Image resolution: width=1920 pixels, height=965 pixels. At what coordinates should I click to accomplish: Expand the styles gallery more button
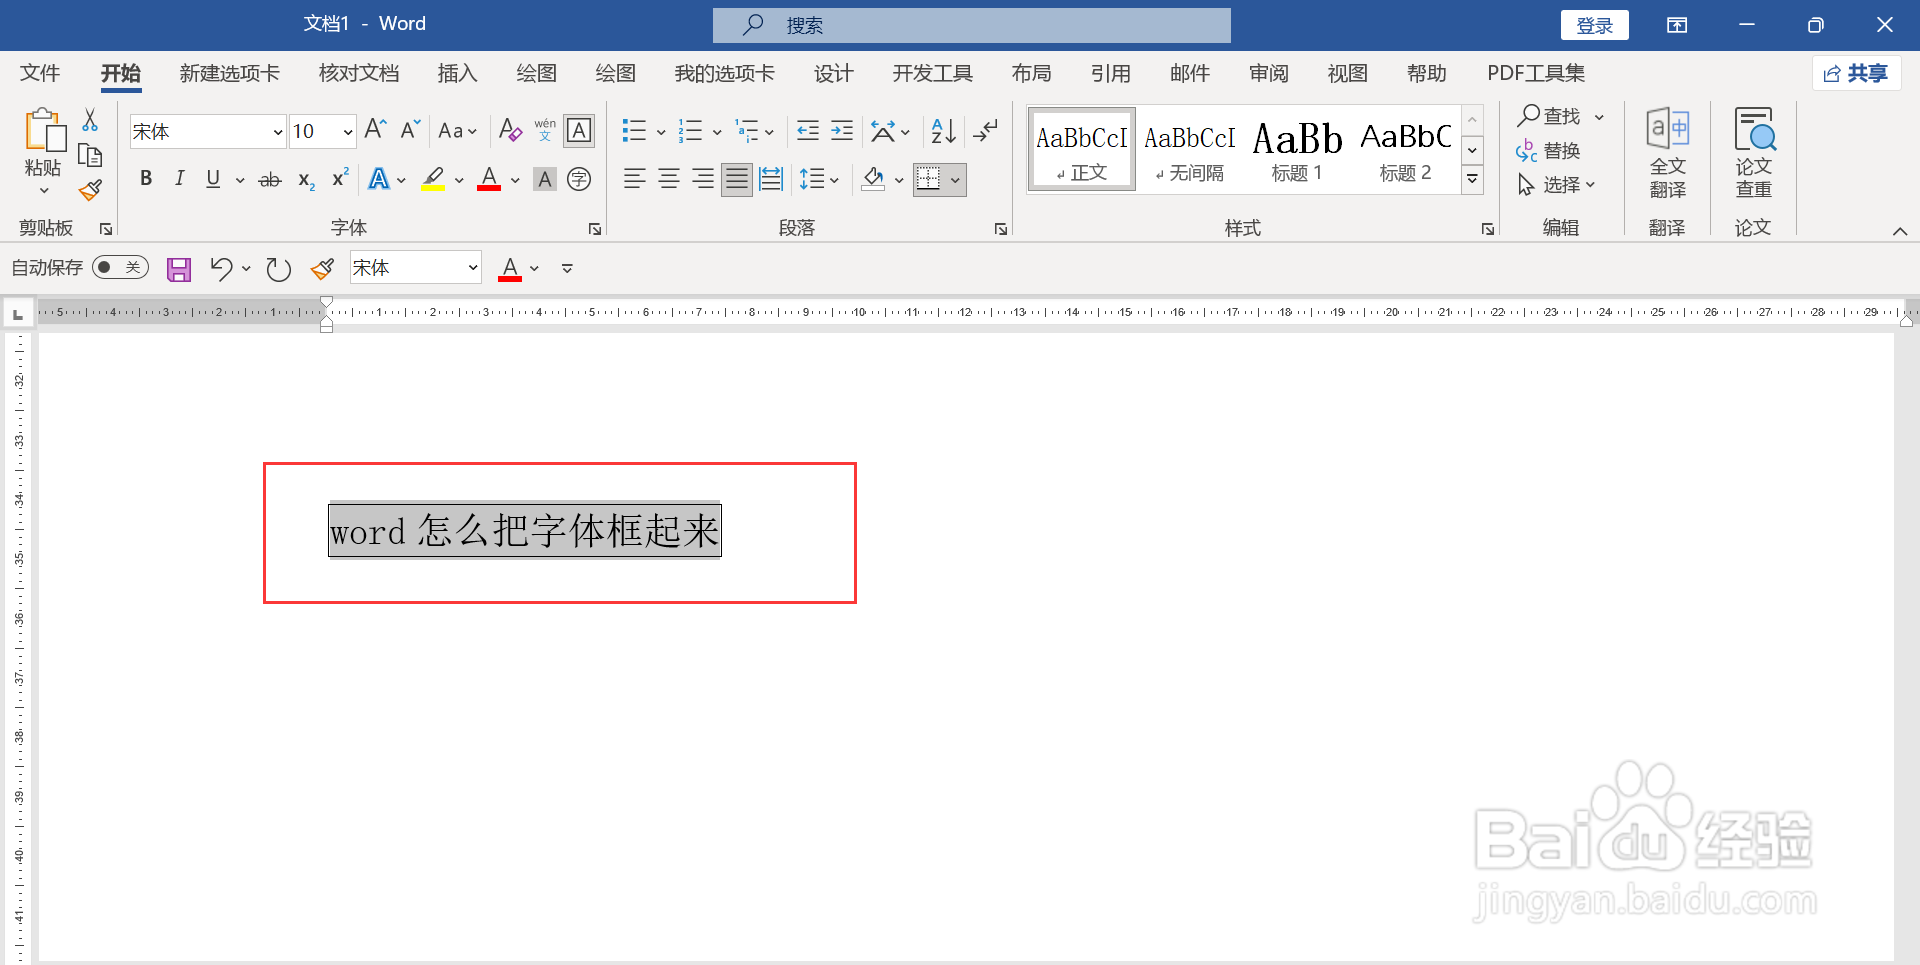pyautogui.click(x=1472, y=180)
